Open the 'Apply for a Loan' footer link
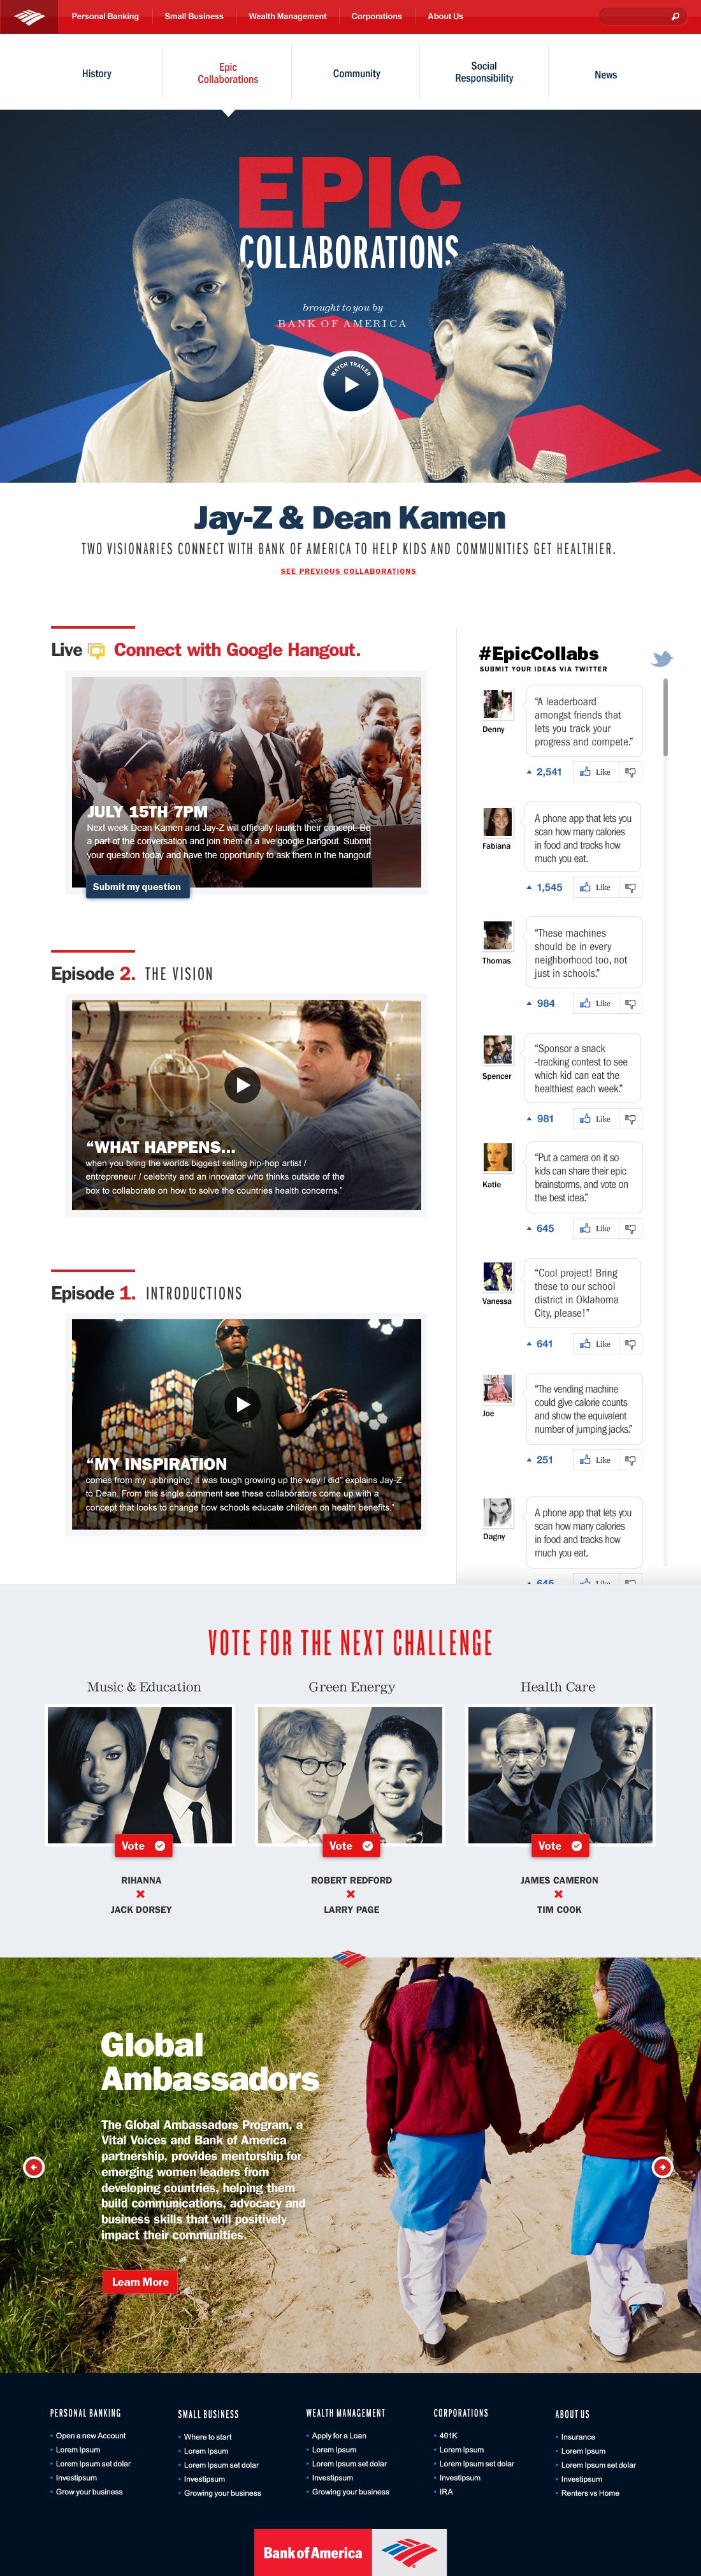The width and height of the screenshot is (701, 2576). [x=339, y=2435]
